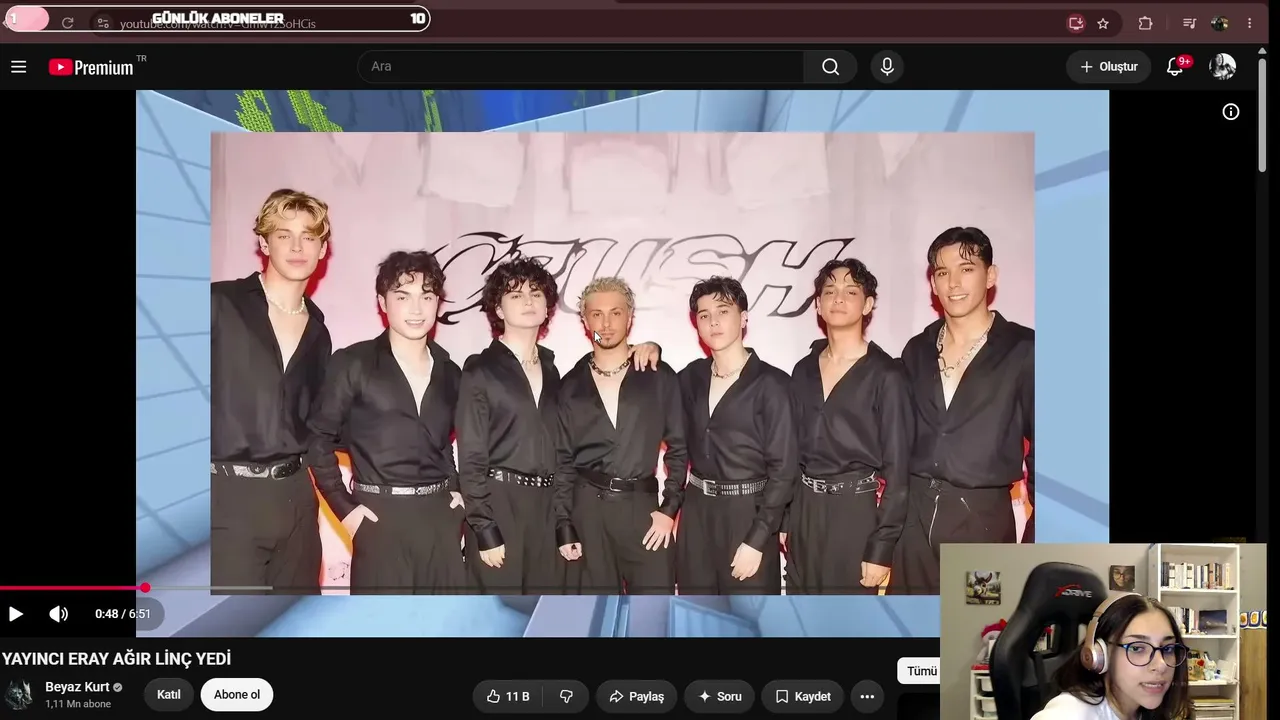Visit the 'Beyaz Kurt' channel name link

(x=77, y=687)
